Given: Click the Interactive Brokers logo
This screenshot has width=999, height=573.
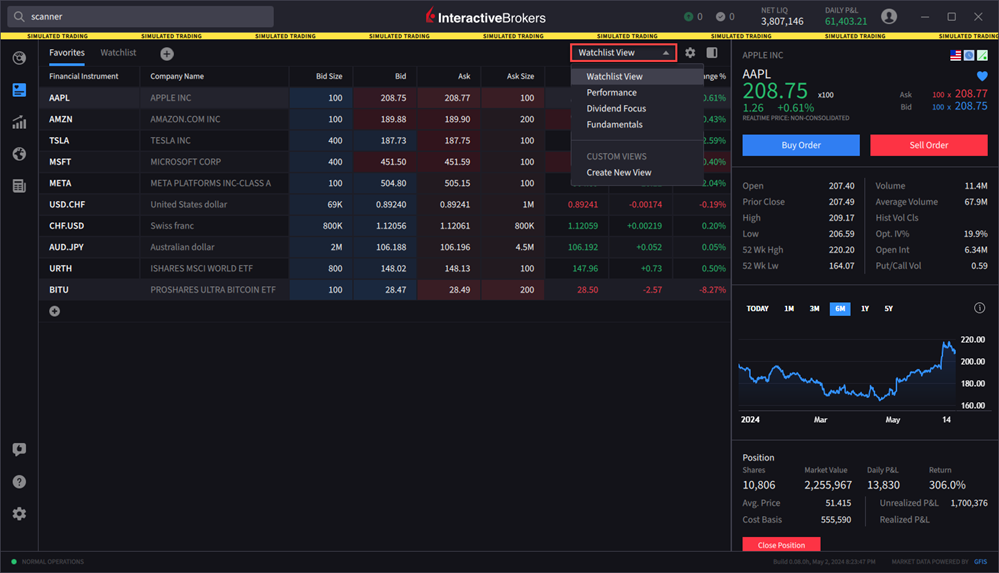Looking at the screenshot, I should tap(485, 17).
